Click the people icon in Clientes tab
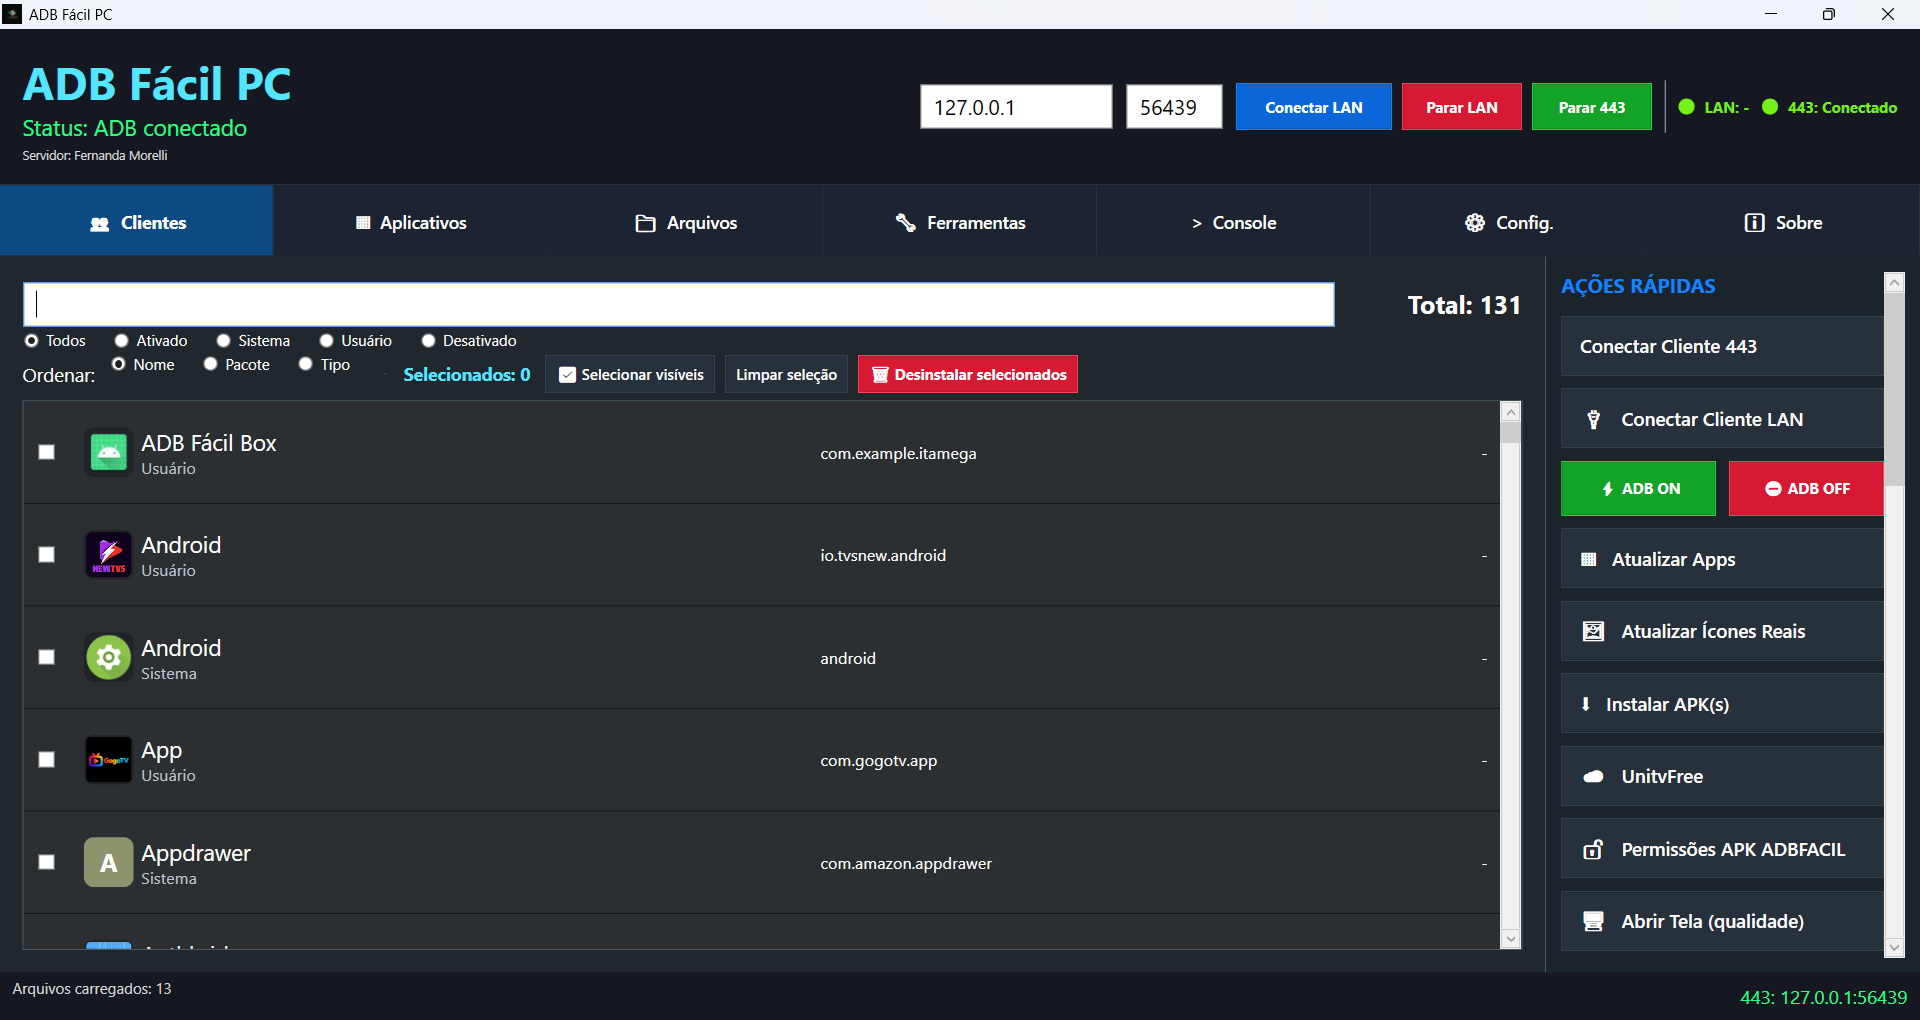This screenshot has width=1920, height=1020. pos(100,224)
